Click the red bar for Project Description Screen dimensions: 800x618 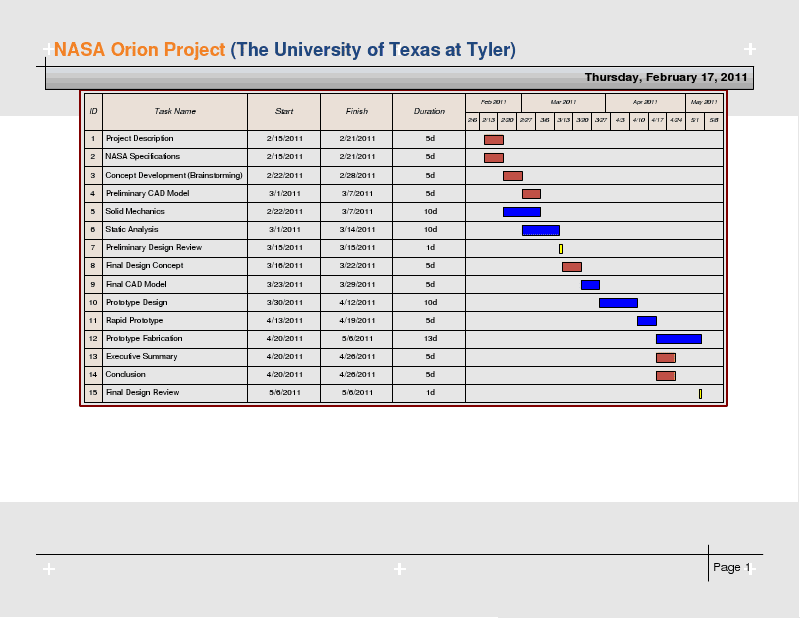tap(493, 139)
